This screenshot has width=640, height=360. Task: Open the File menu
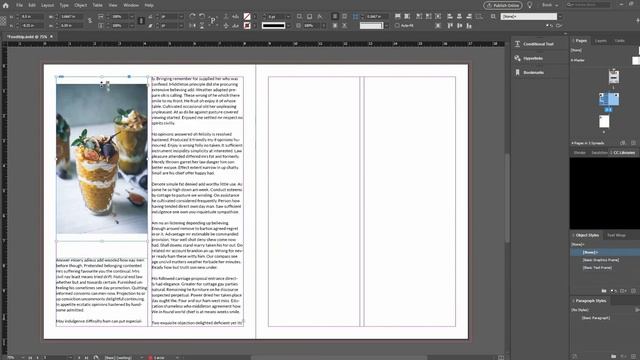pos(19,5)
